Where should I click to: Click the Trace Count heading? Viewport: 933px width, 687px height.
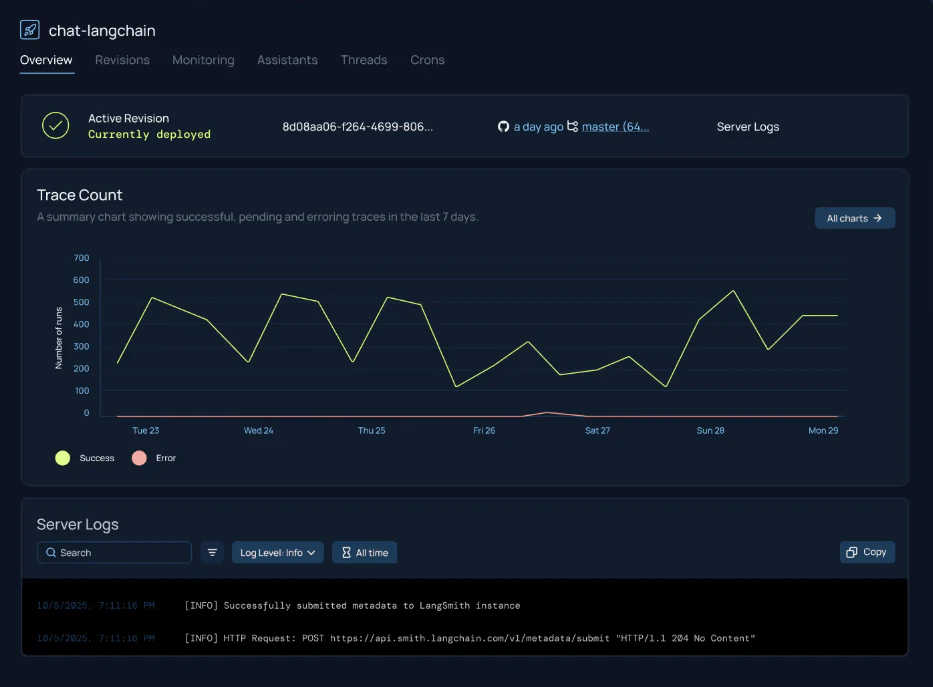(79, 195)
